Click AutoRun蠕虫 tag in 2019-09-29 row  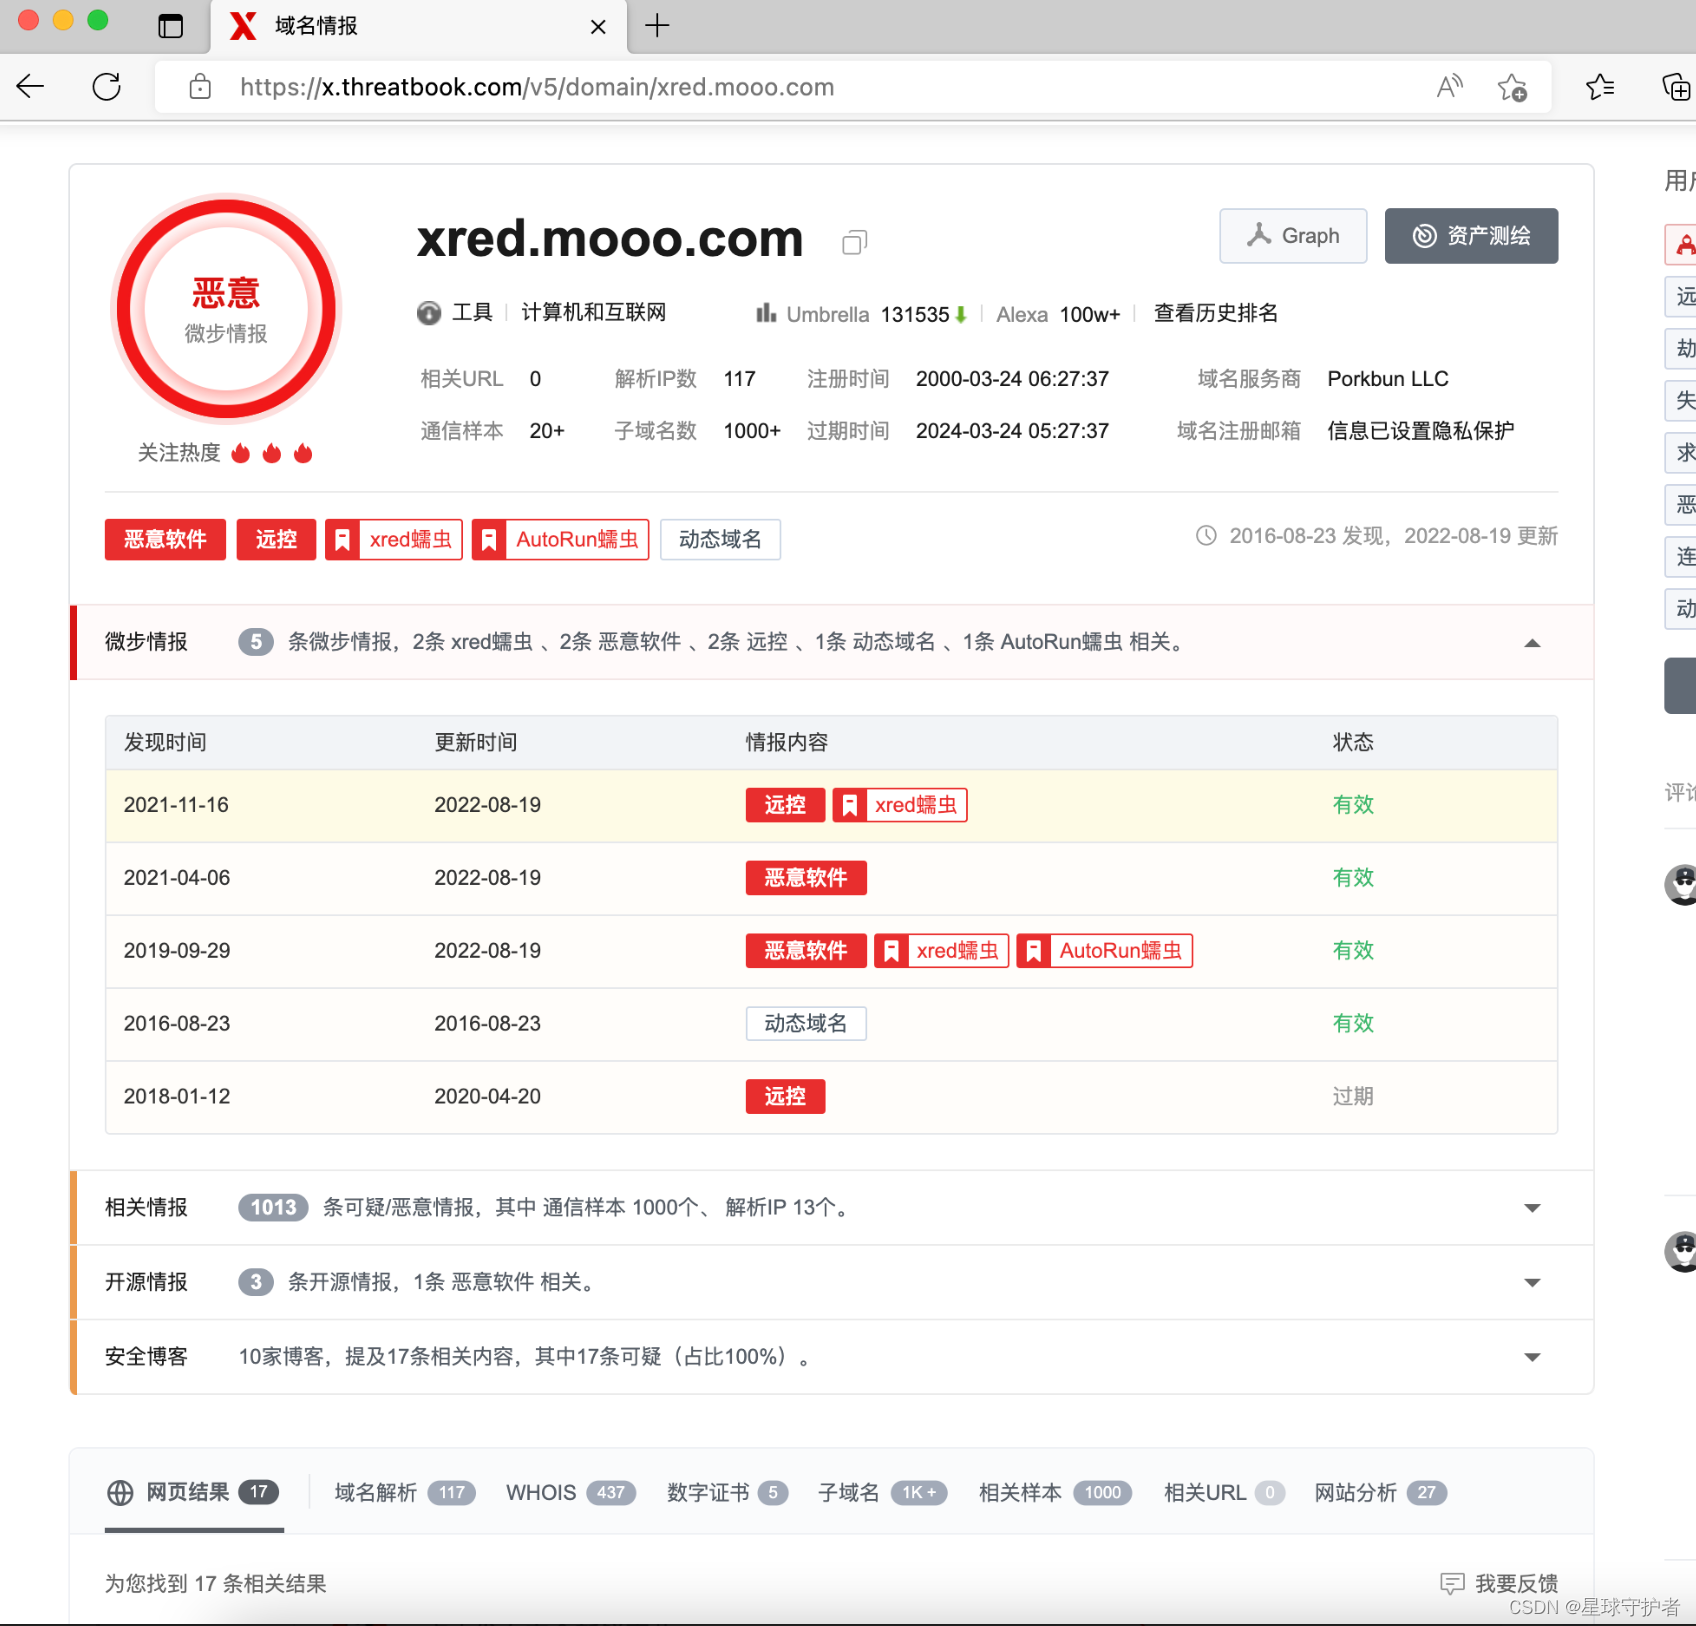coord(1105,951)
